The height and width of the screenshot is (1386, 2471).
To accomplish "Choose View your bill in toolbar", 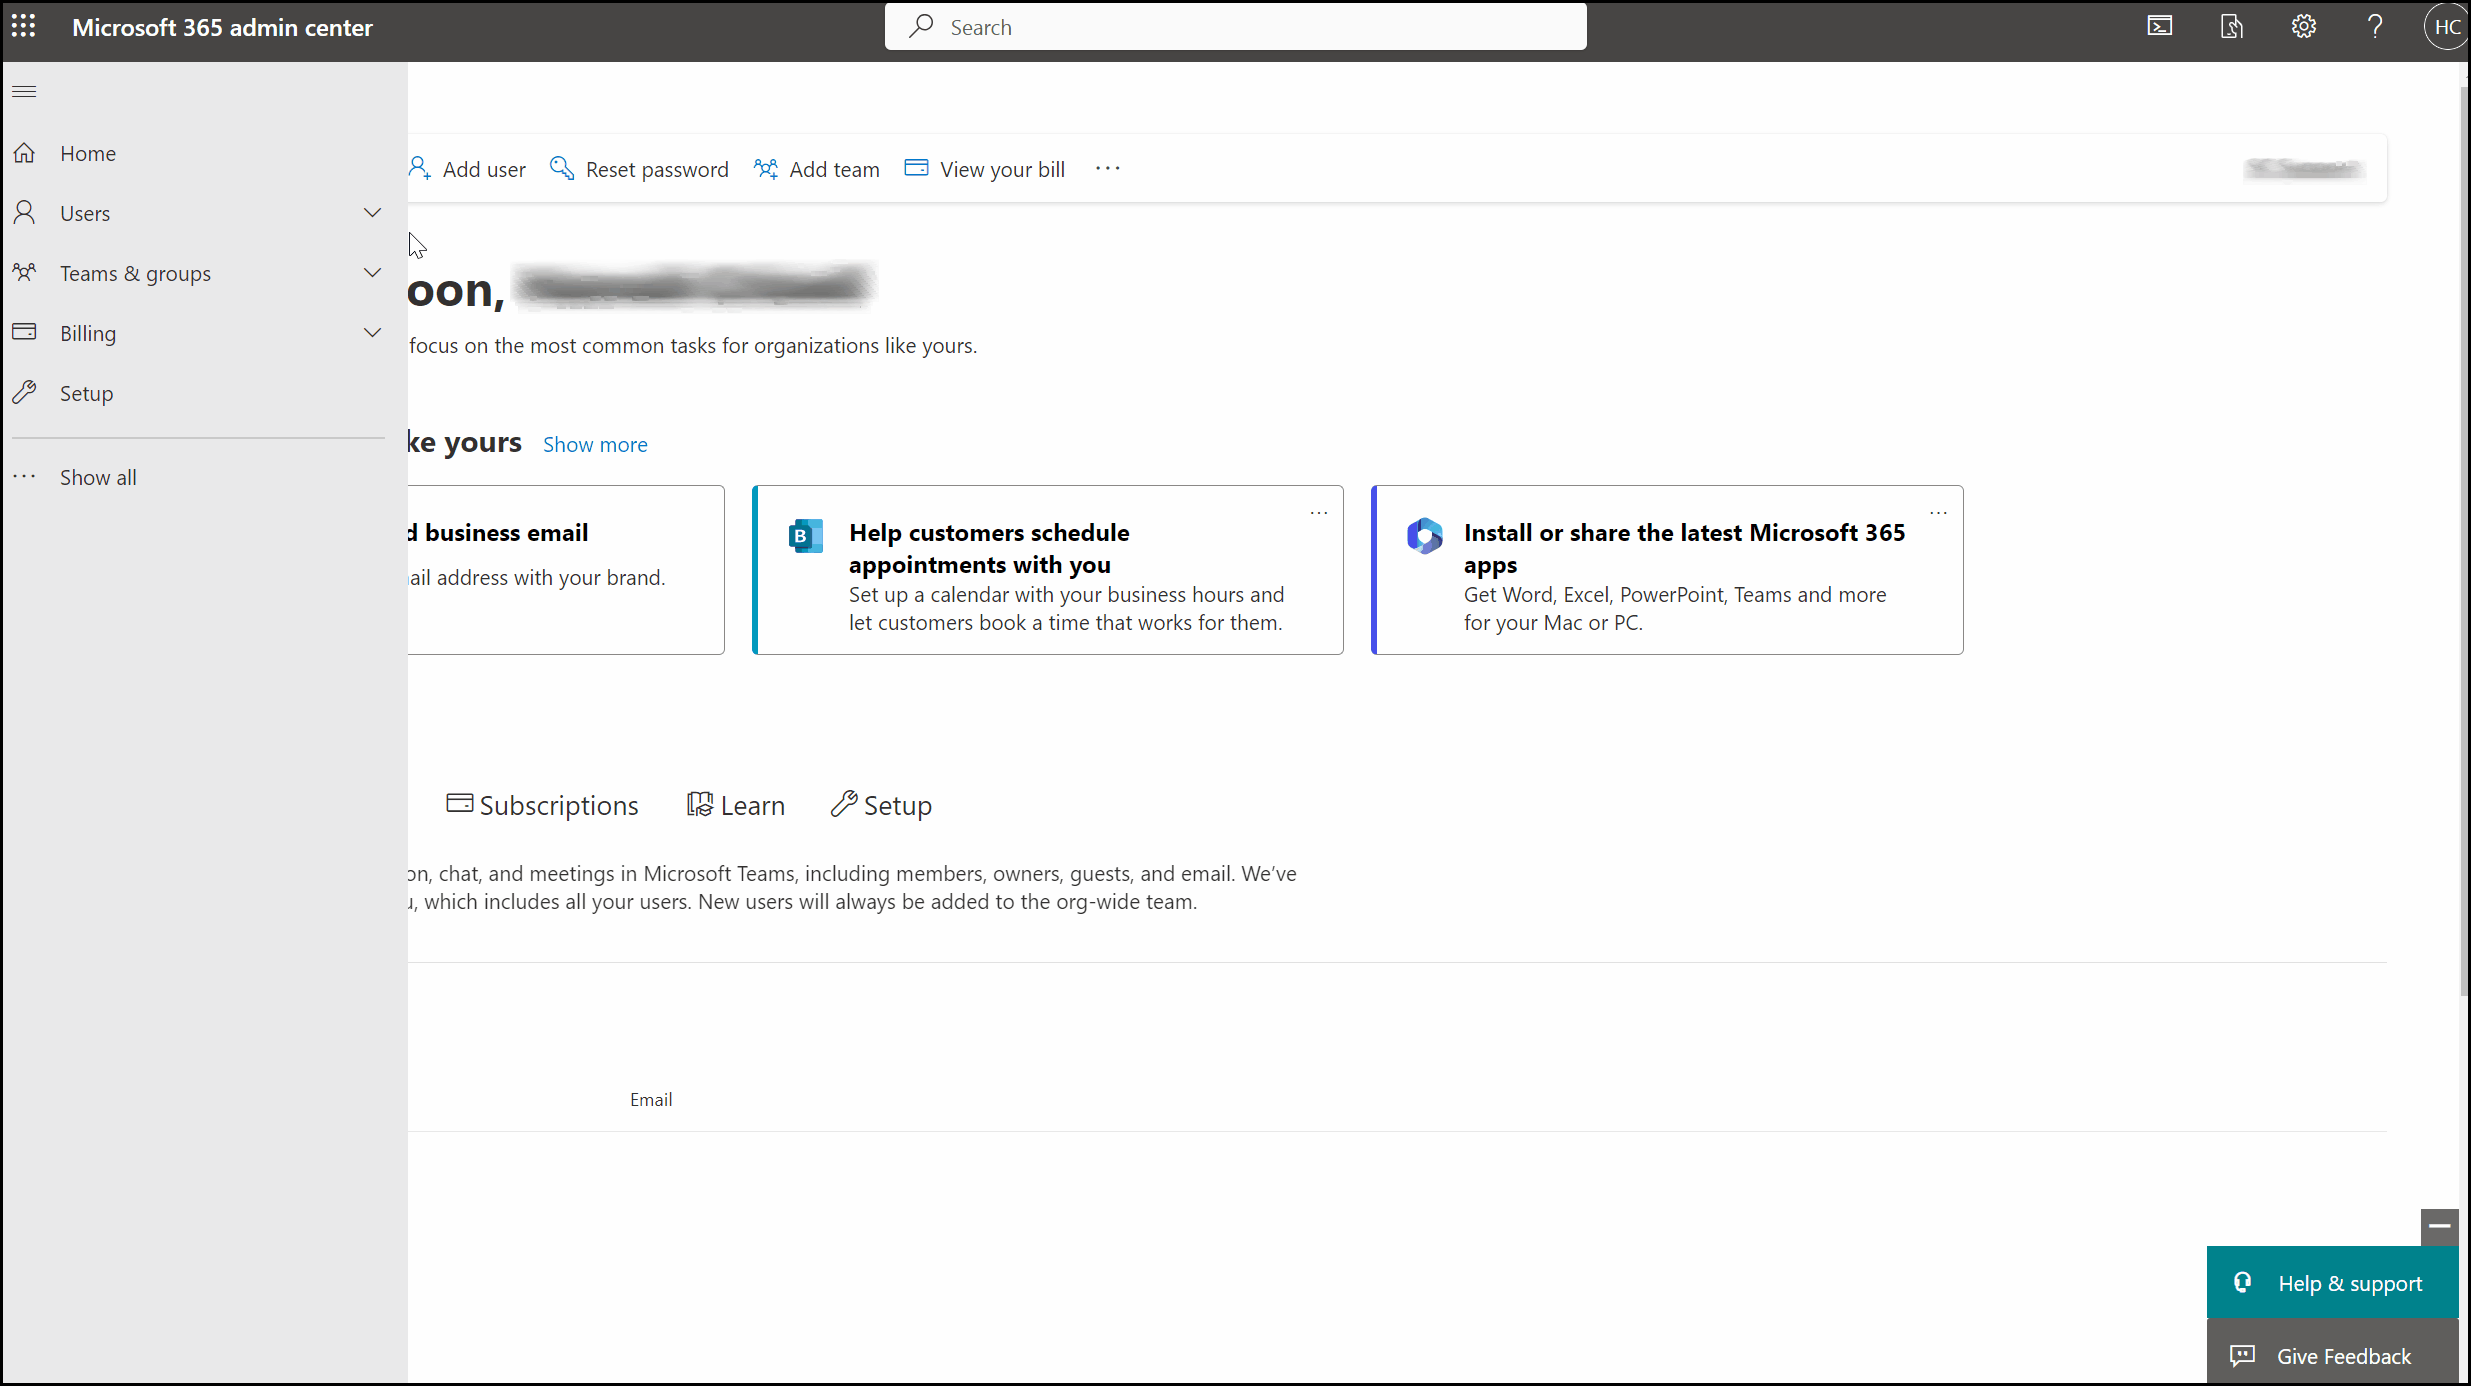I will pos(985,169).
